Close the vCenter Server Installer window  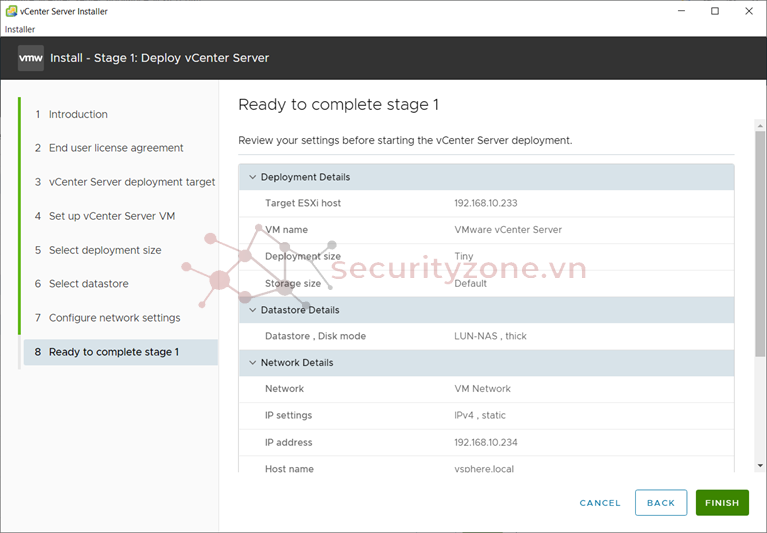point(748,11)
